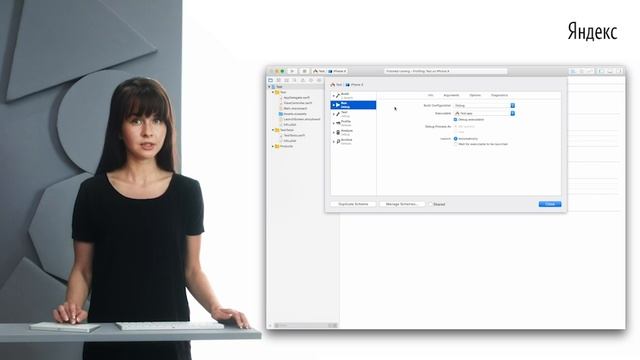Select the Test action wrench icon
640x360 pixels.
click(x=338, y=114)
